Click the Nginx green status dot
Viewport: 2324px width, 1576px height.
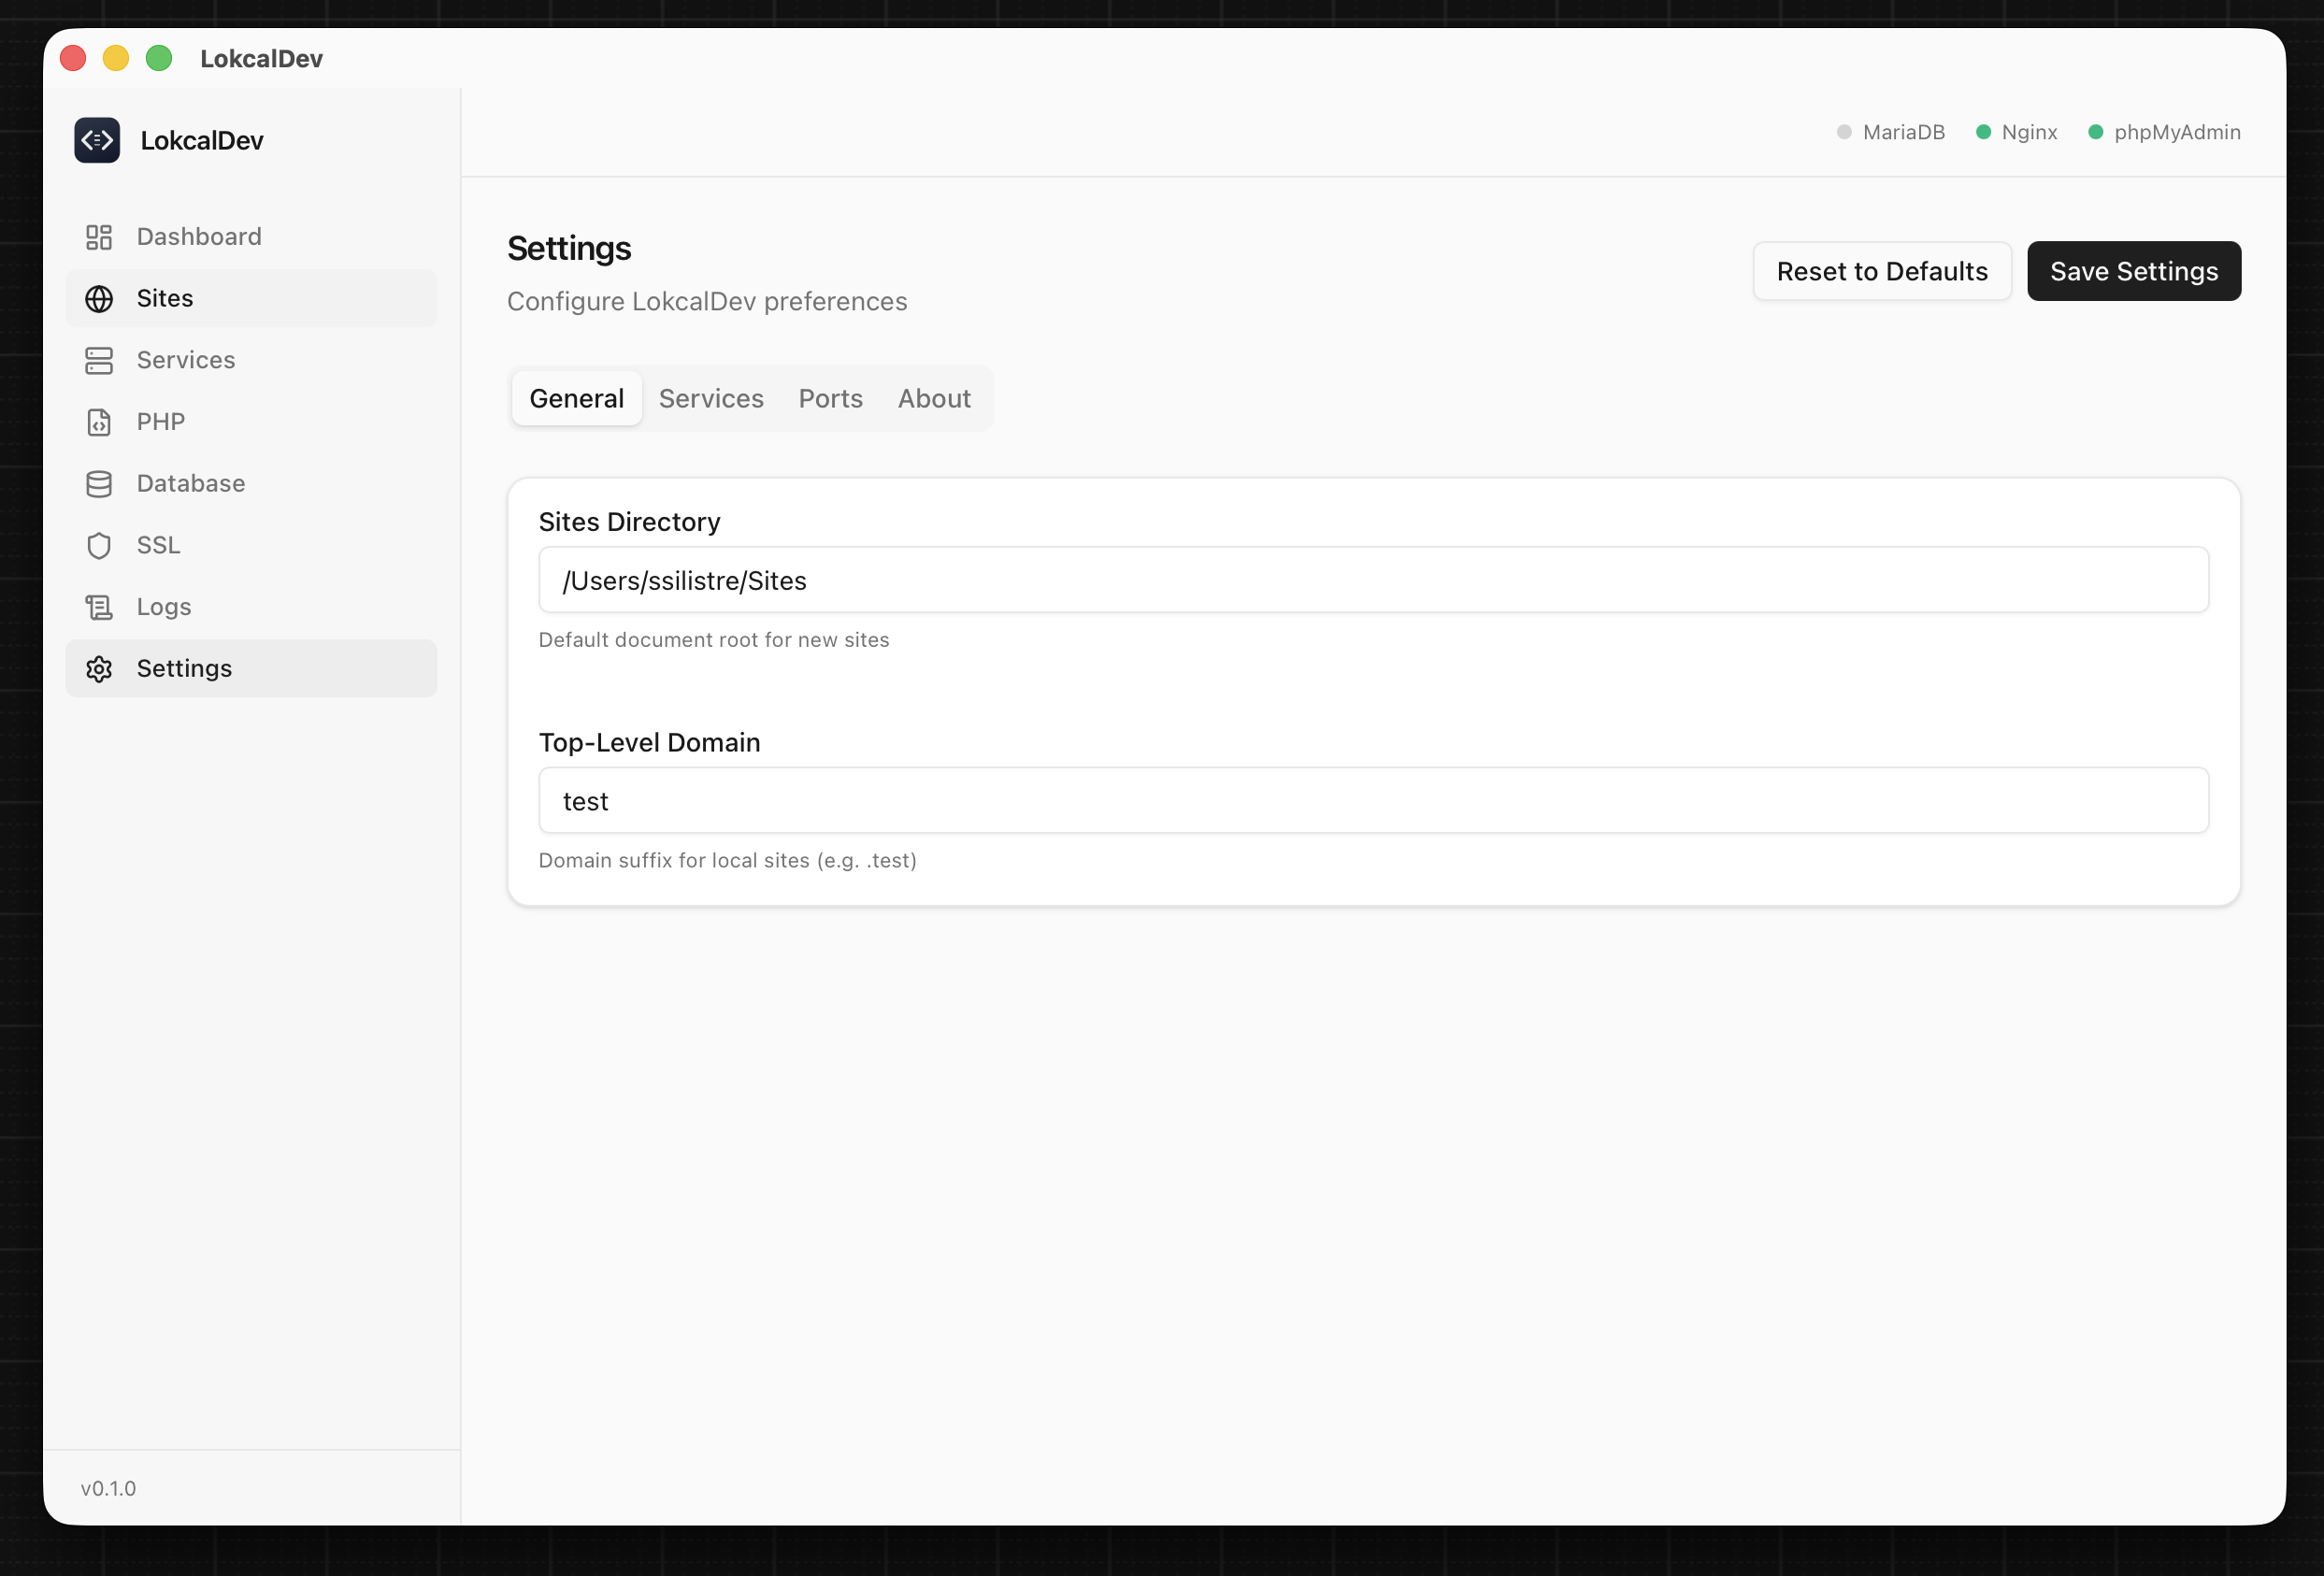click(x=1983, y=132)
